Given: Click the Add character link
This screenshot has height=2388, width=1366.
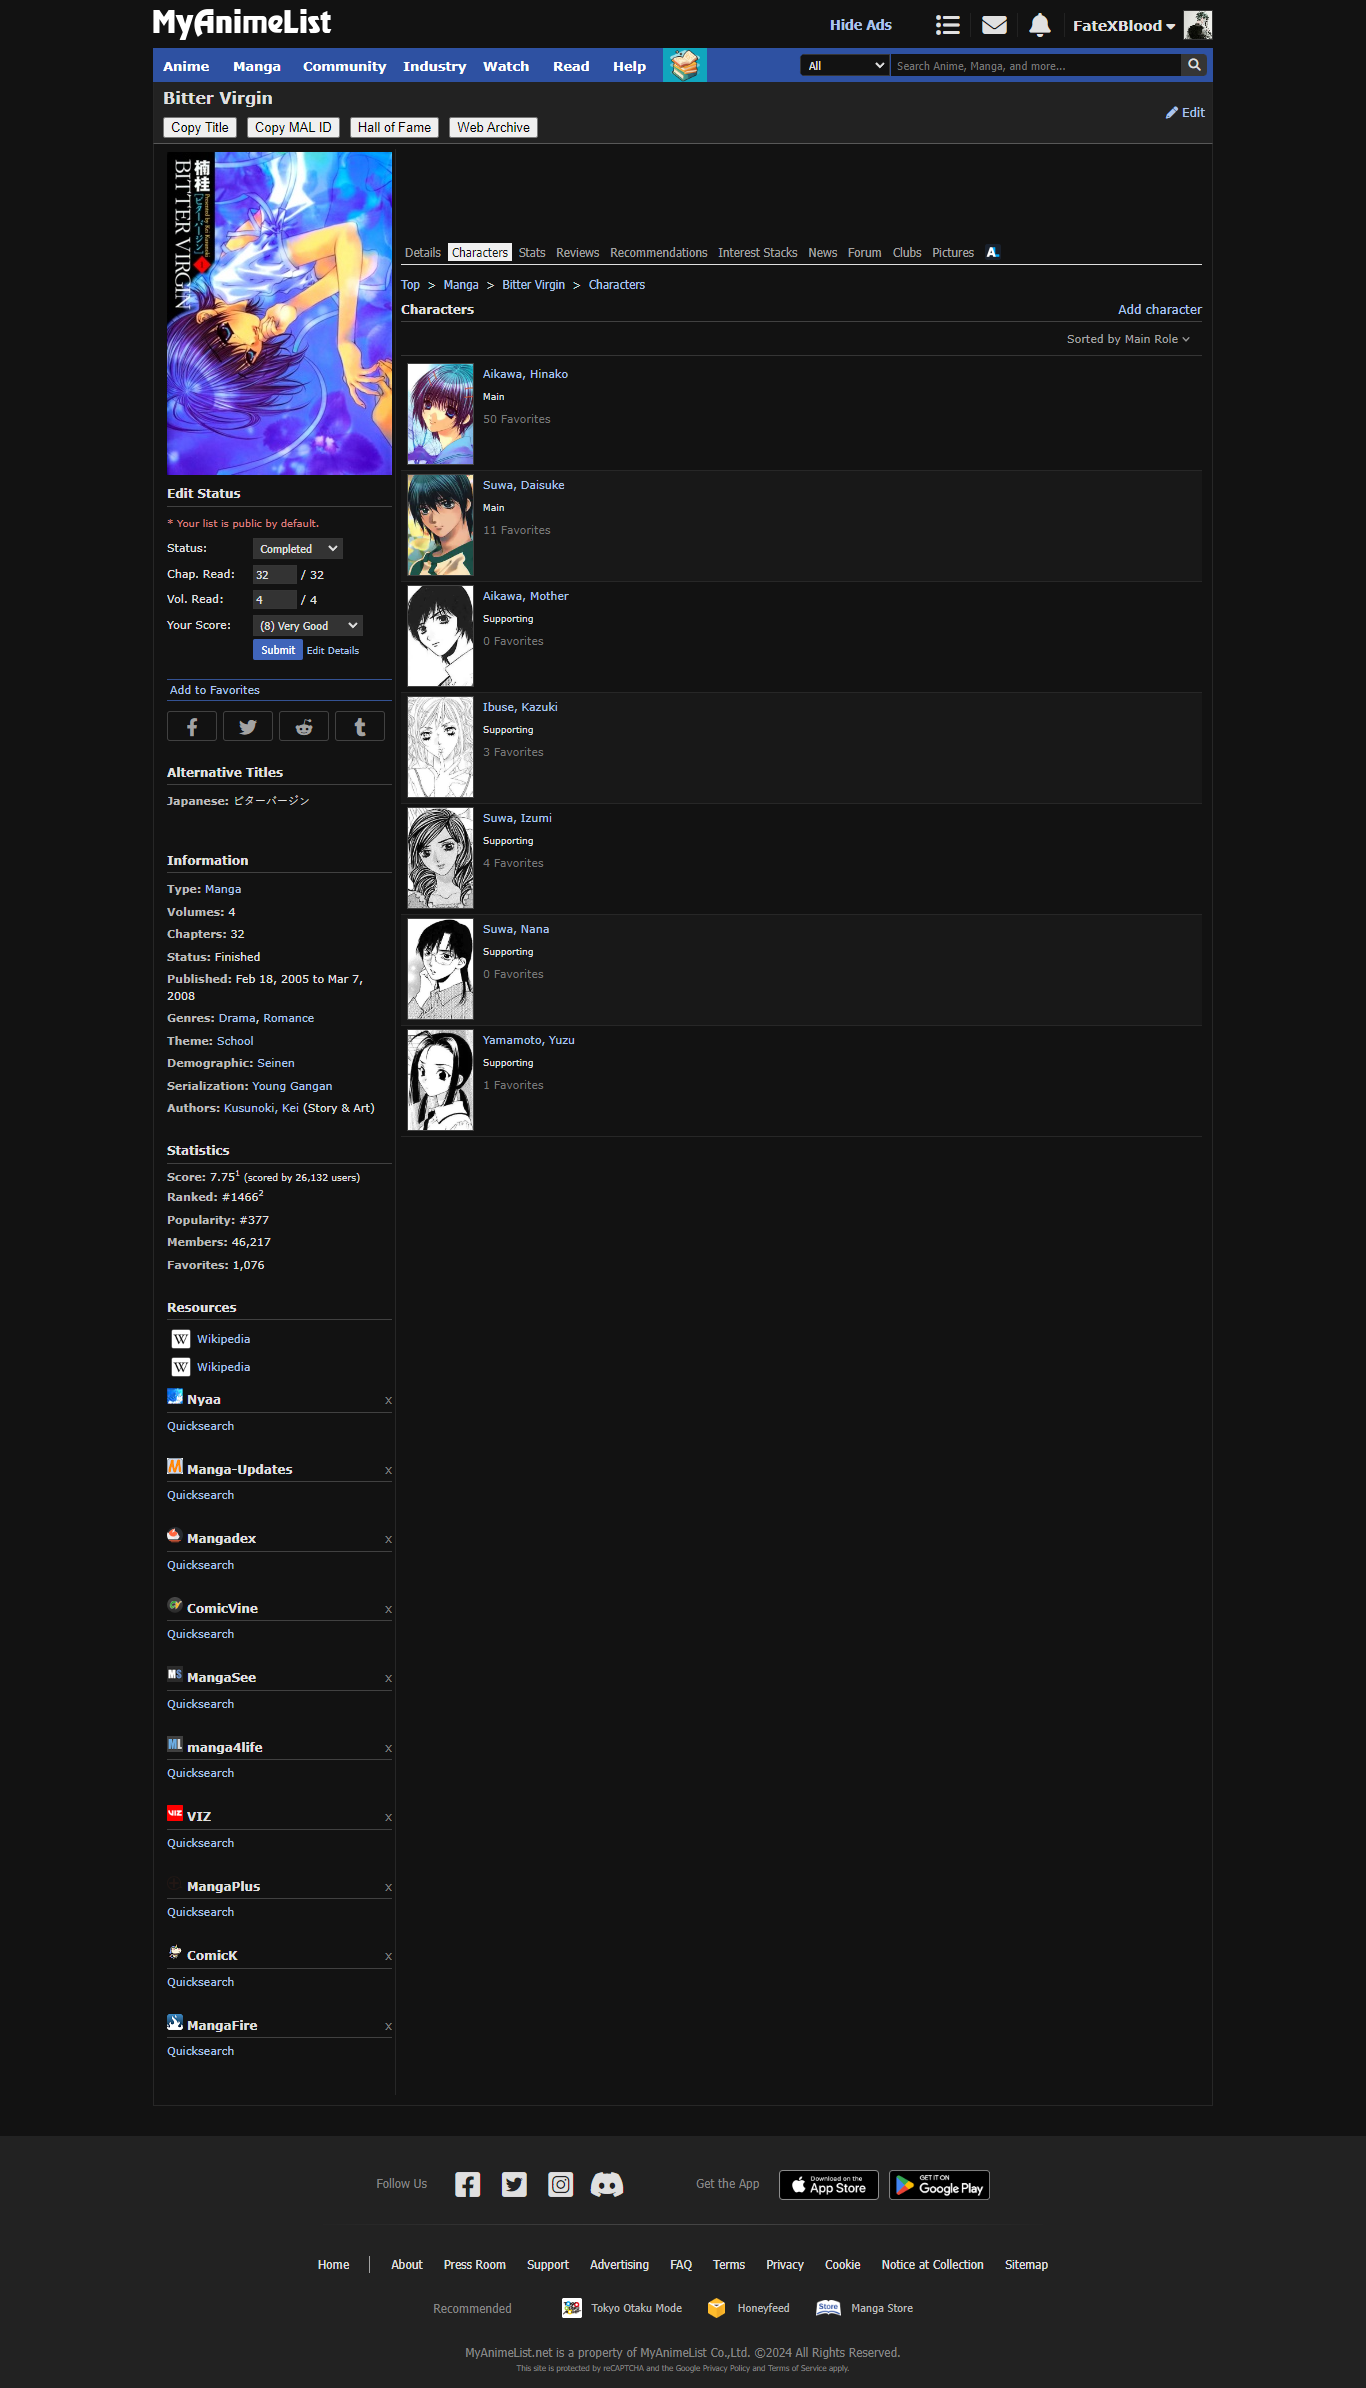Looking at the screenshot, I should point(1160,310).
